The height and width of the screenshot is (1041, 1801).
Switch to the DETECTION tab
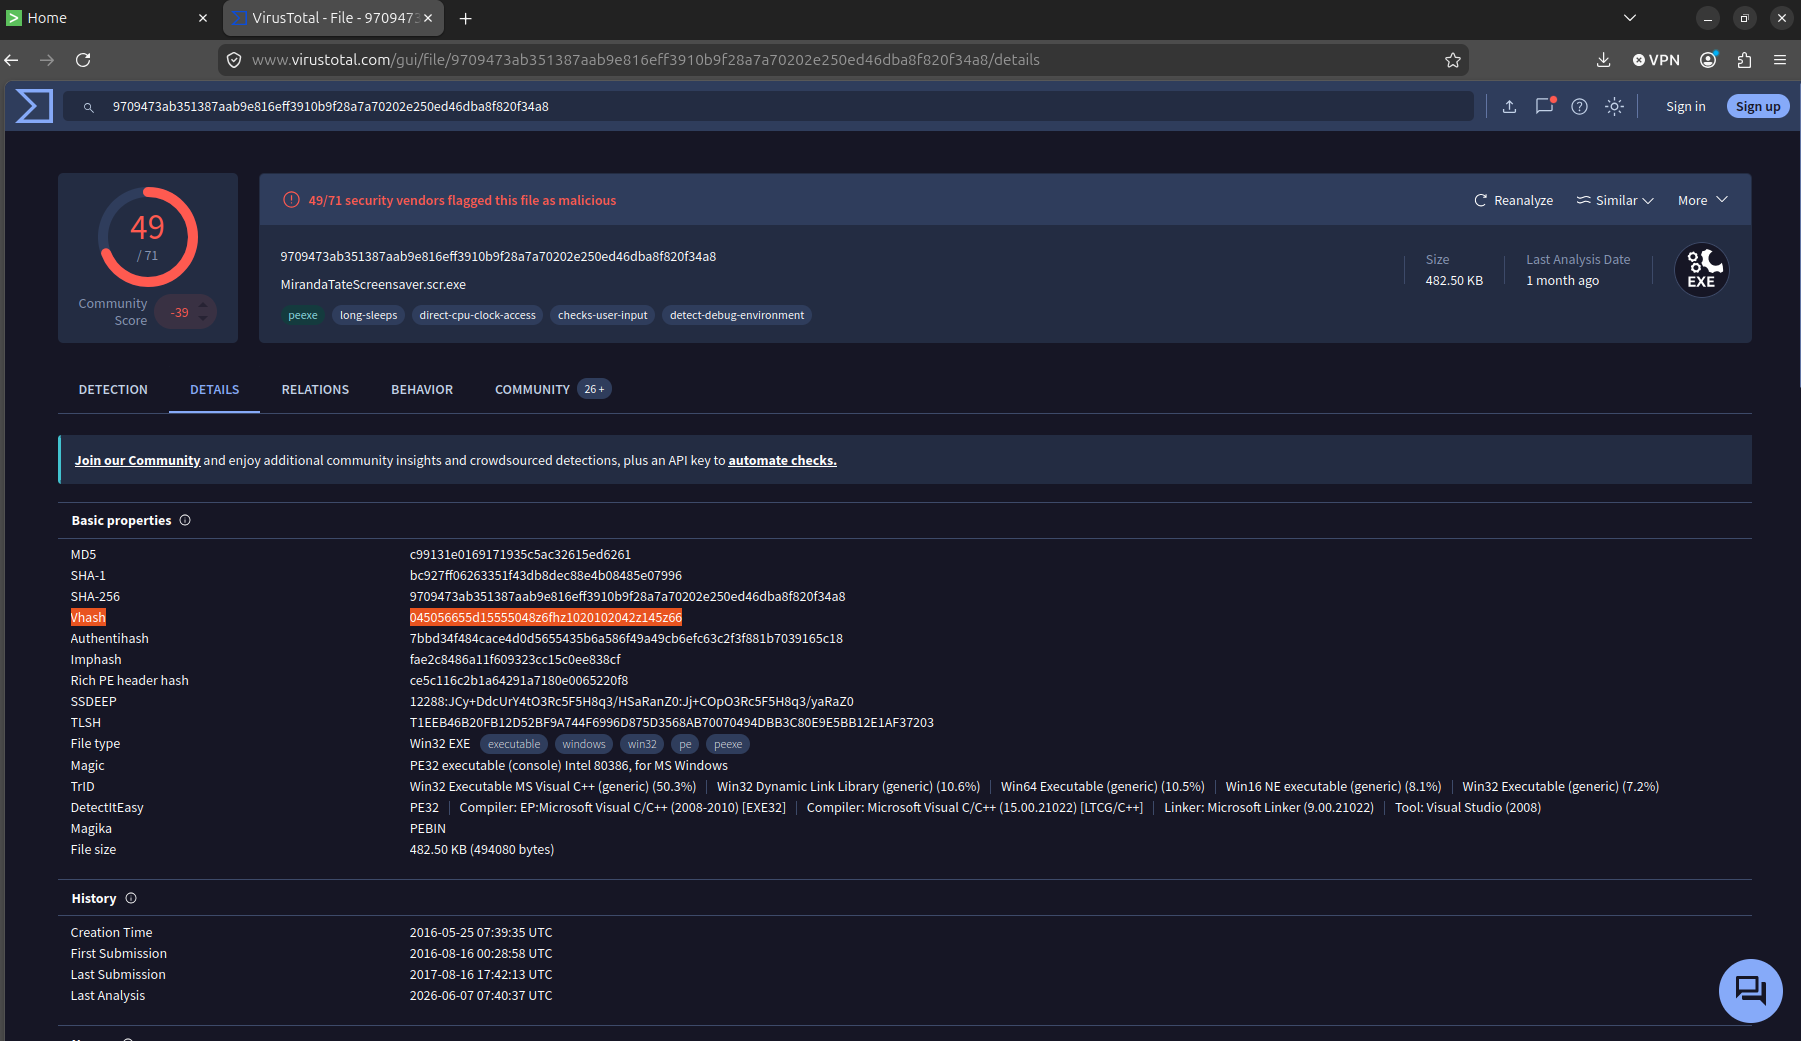[113, 389]
